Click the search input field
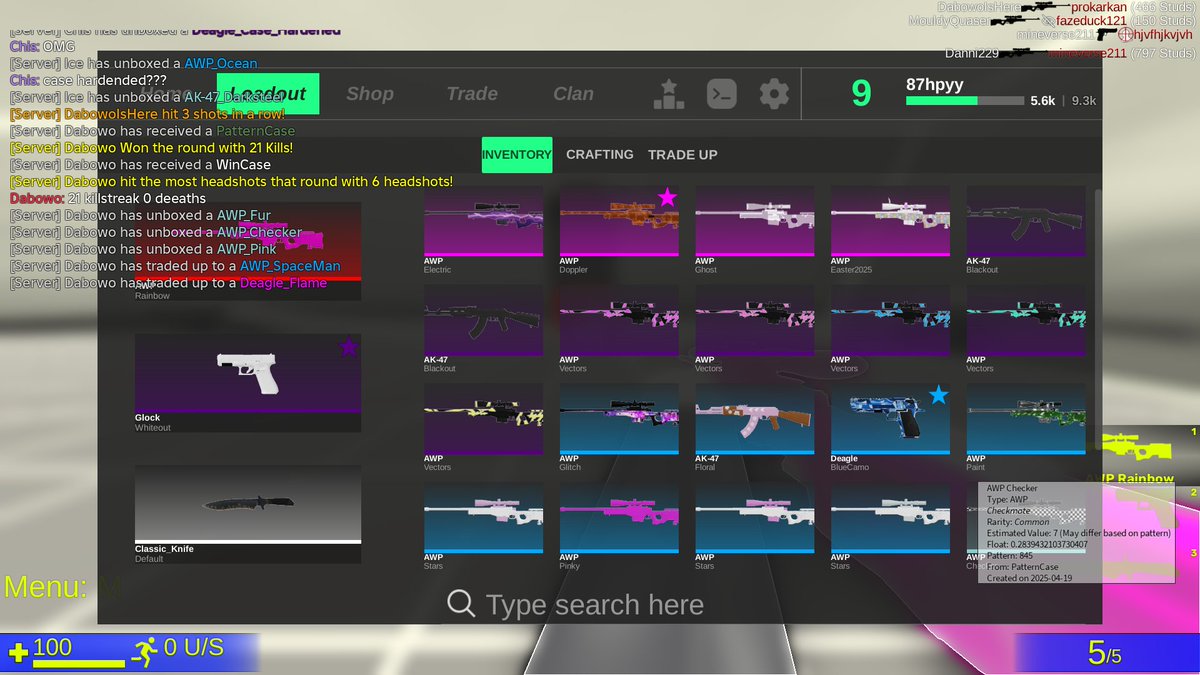The height and width of the screenshot is (675, 1200). pyautogui.click(x=595, y=605)
